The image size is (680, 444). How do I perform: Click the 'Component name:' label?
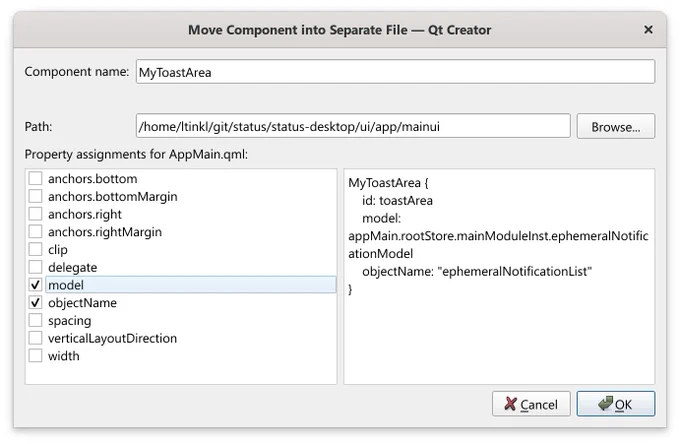point(77,72)
